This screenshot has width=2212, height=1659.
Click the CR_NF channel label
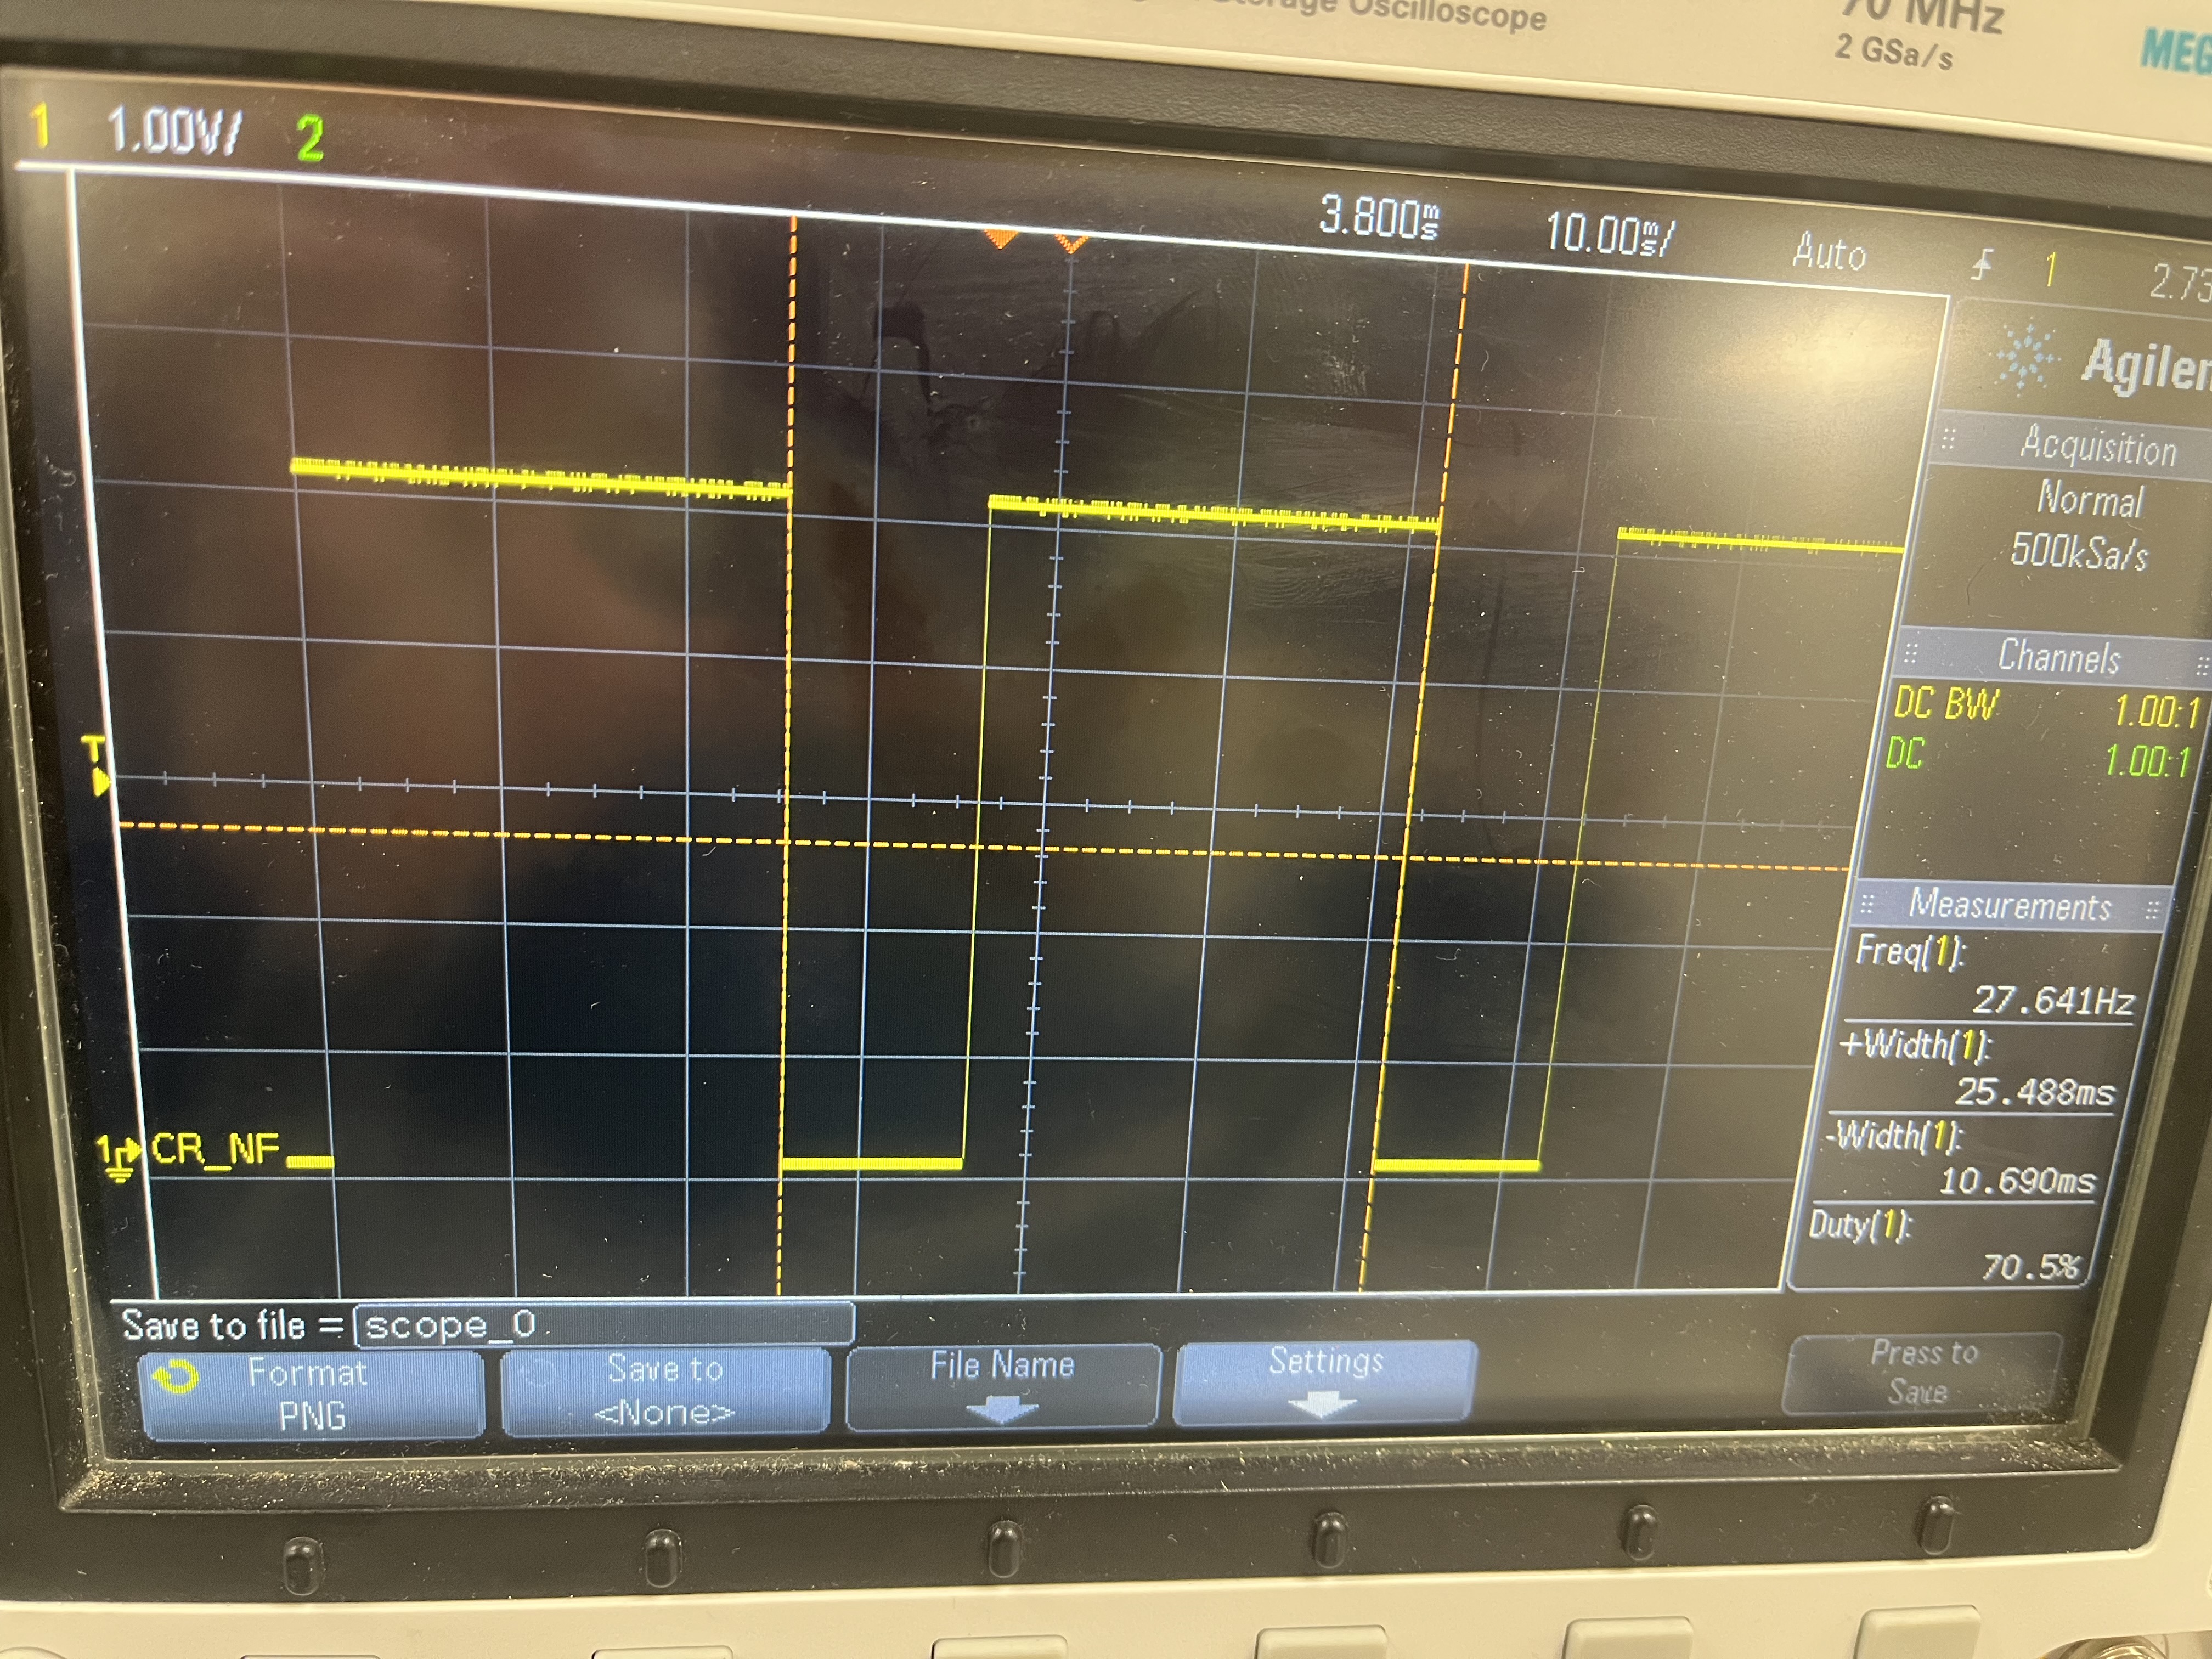(215, 1148)
